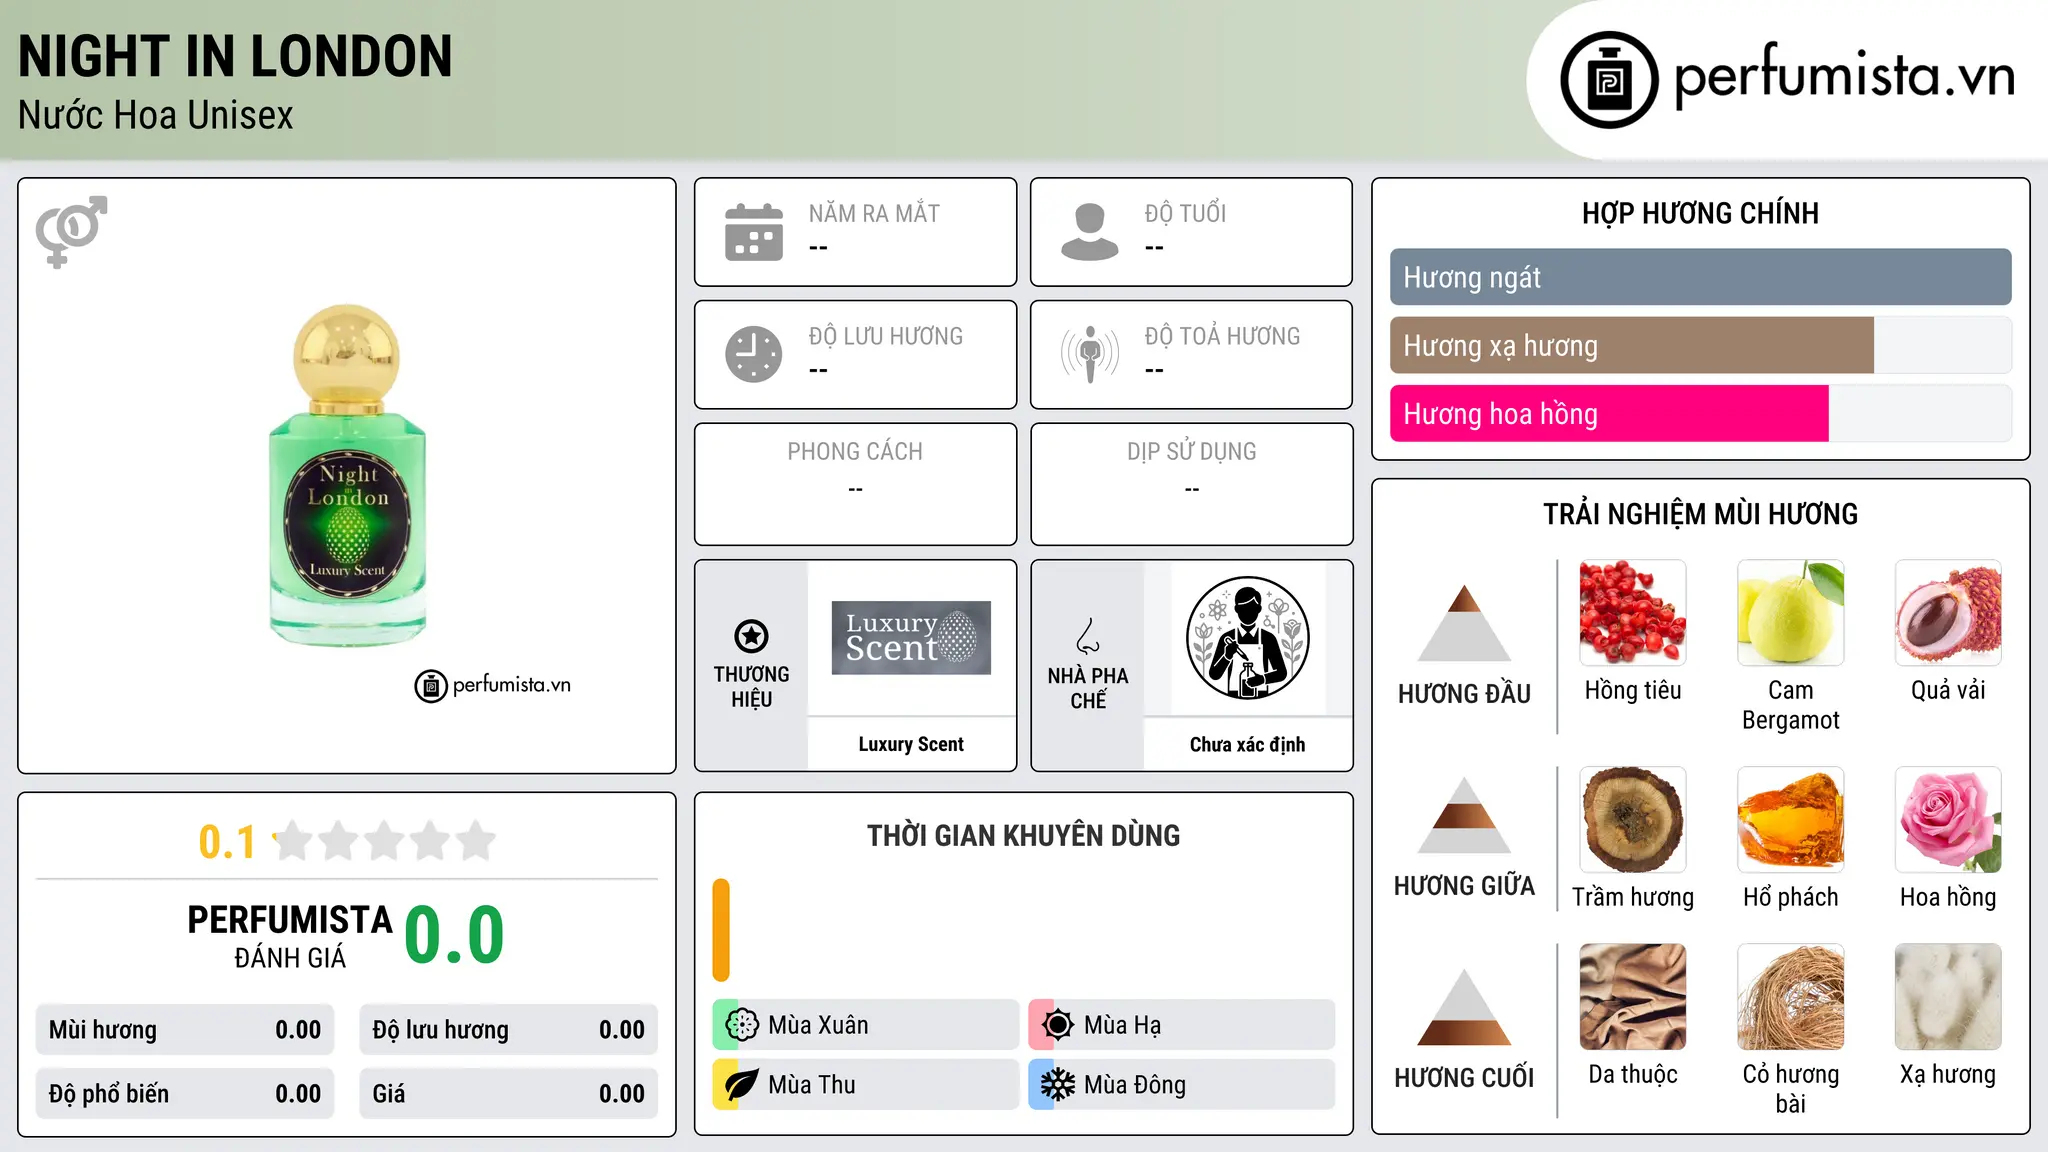Open the Hoa hồng rose note image
This screenshot has height=1152, width=2048.
pyautogui.click(x=1948, y=820)
